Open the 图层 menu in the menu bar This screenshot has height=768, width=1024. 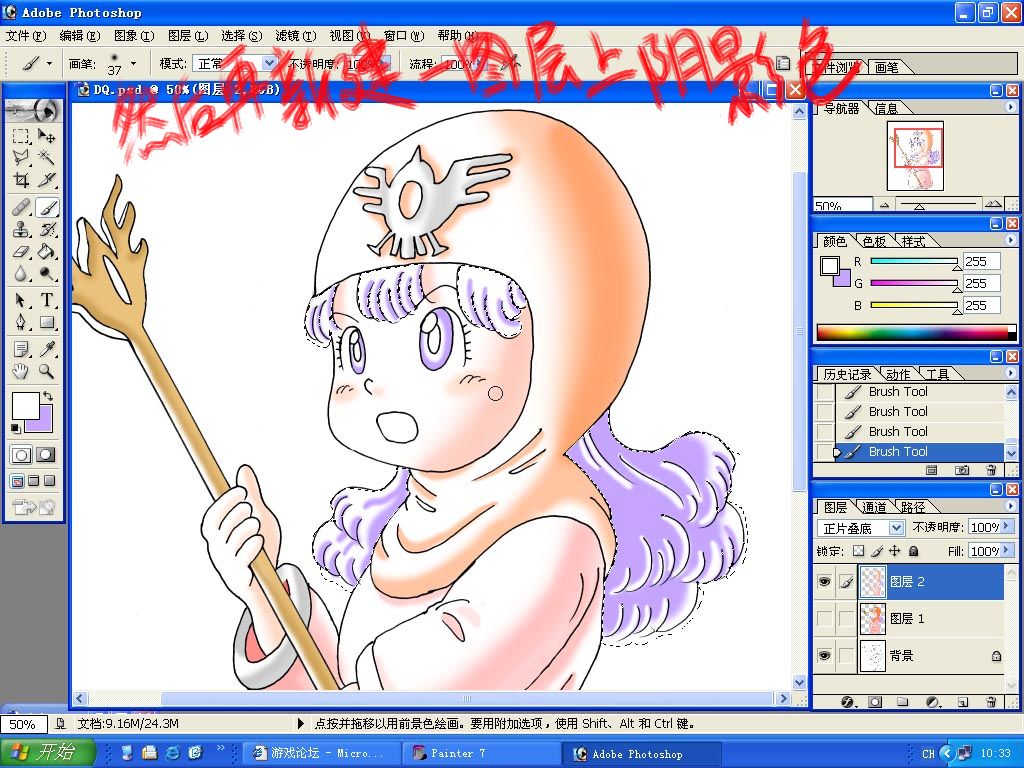click(188, 35)
